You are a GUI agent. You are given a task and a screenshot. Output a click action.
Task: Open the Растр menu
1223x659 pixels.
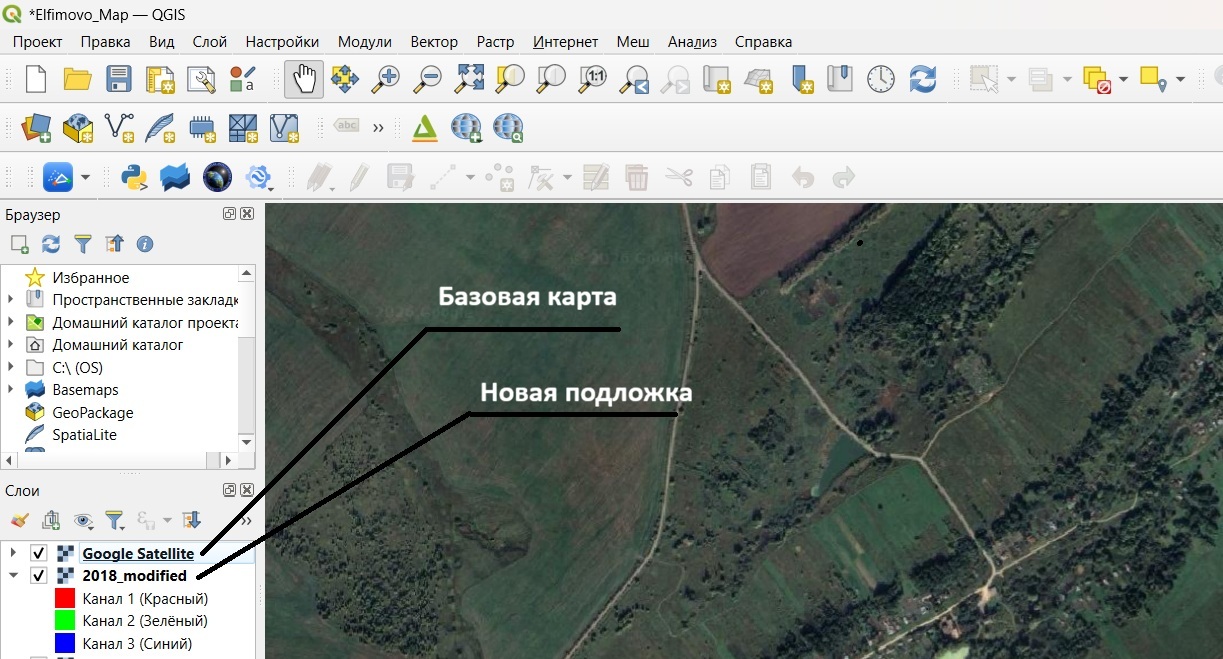click(496, 41)
